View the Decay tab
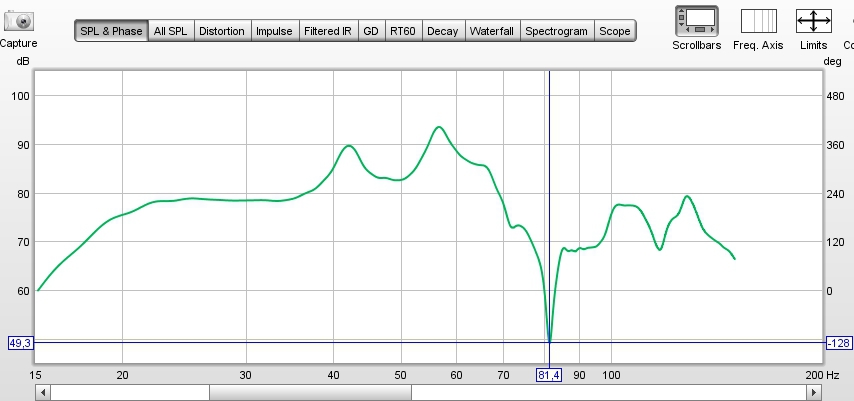The width and height of the screenshot is (854, 401). click(x=442, y=31)
